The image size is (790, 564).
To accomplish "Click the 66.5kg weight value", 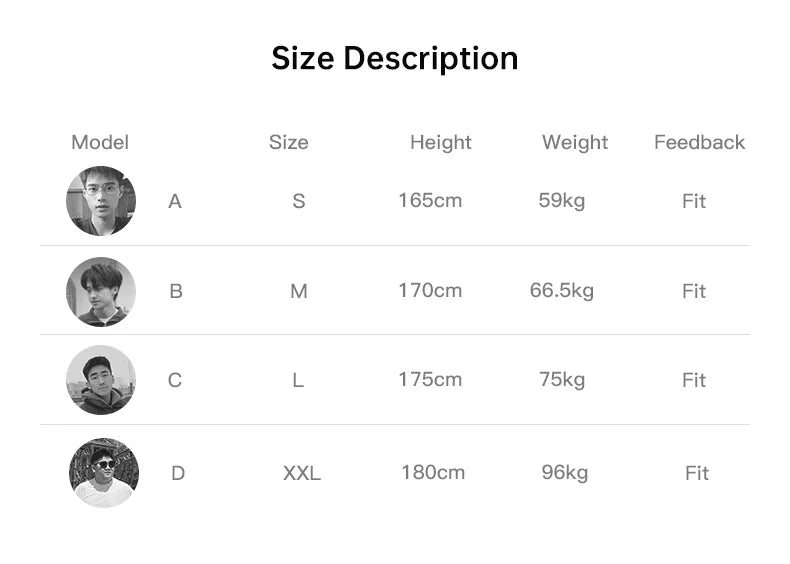I will pyautogui.click(x=562, y=290).
